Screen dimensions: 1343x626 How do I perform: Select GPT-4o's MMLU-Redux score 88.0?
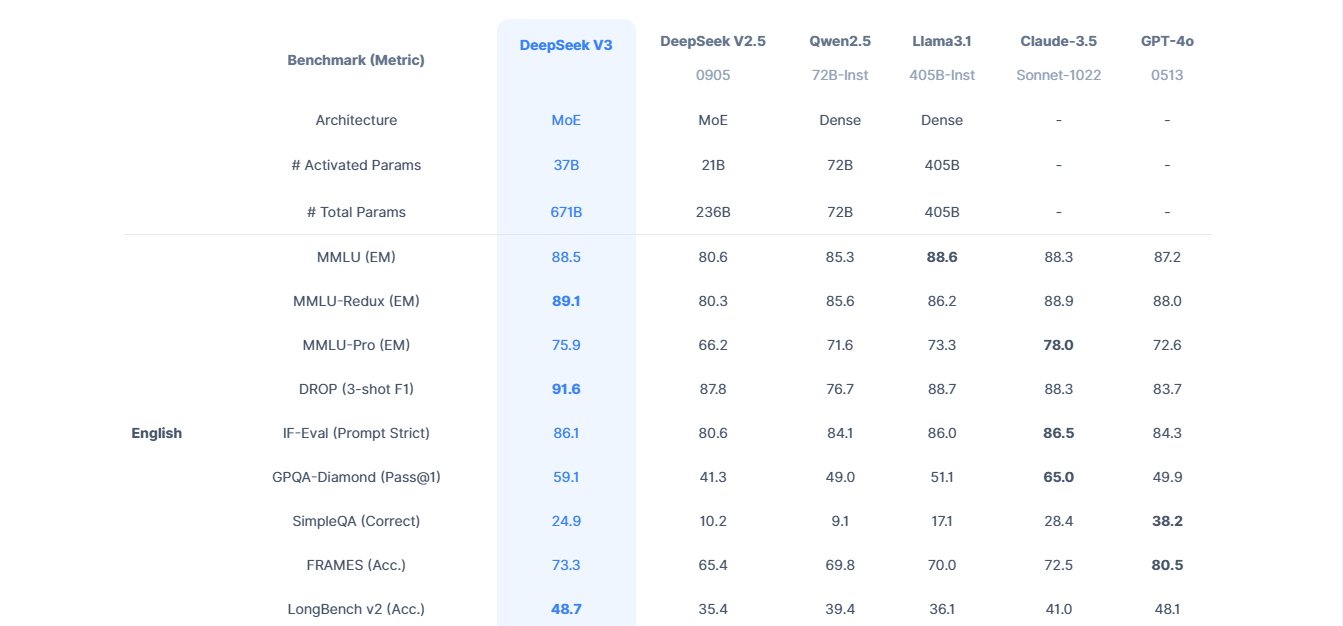(1167, 301)
